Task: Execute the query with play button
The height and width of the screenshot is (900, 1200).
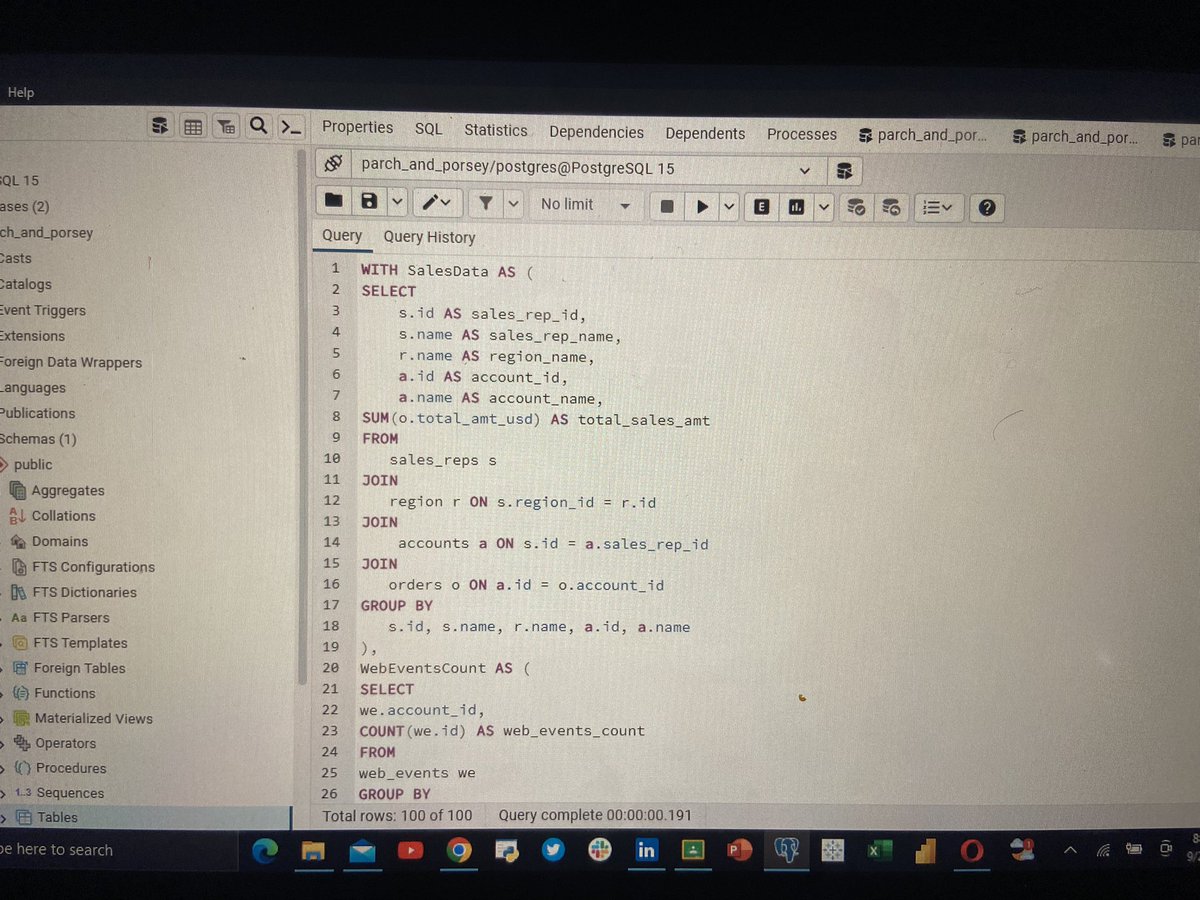Action: coord(703,206)
